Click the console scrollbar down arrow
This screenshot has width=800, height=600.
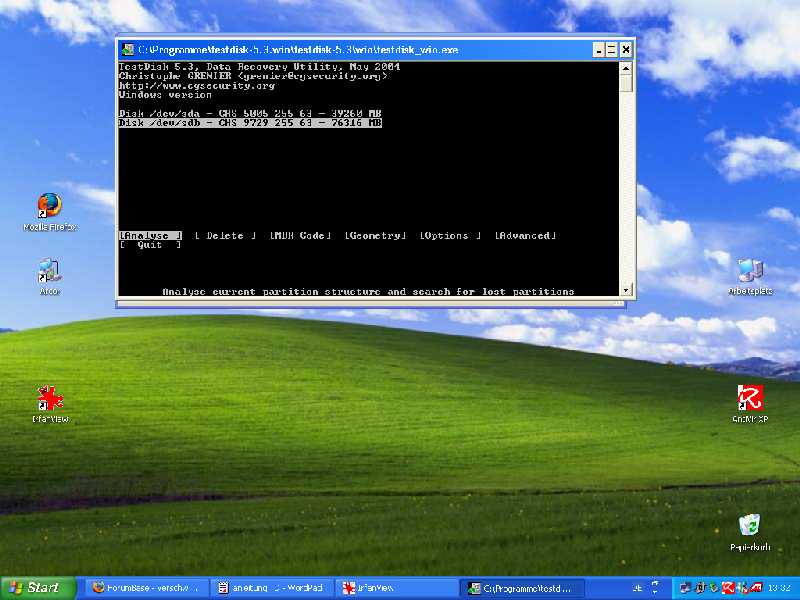point(626,290)
